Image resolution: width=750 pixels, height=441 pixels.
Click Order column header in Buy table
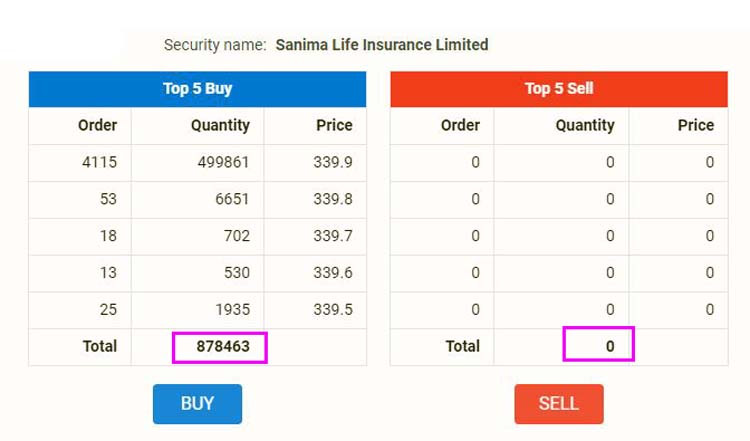coord(97,126)
